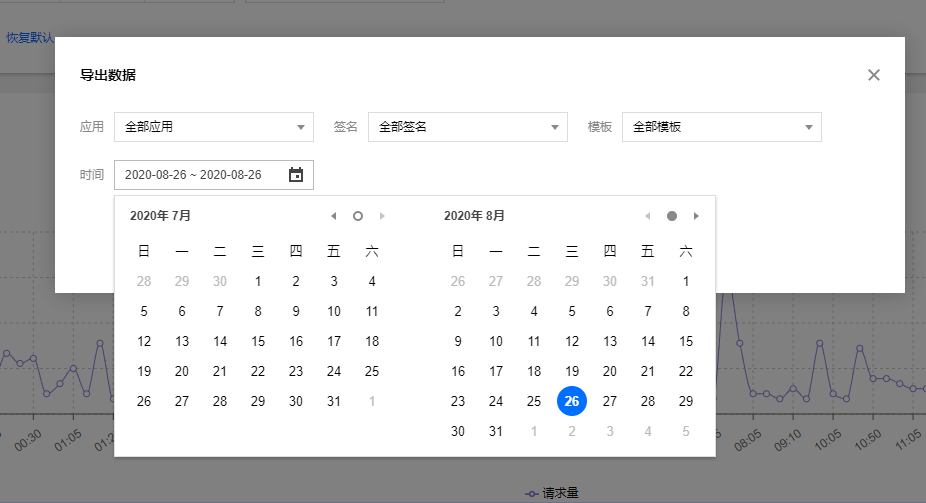Select August 6 in the calendar

[610, 312]
